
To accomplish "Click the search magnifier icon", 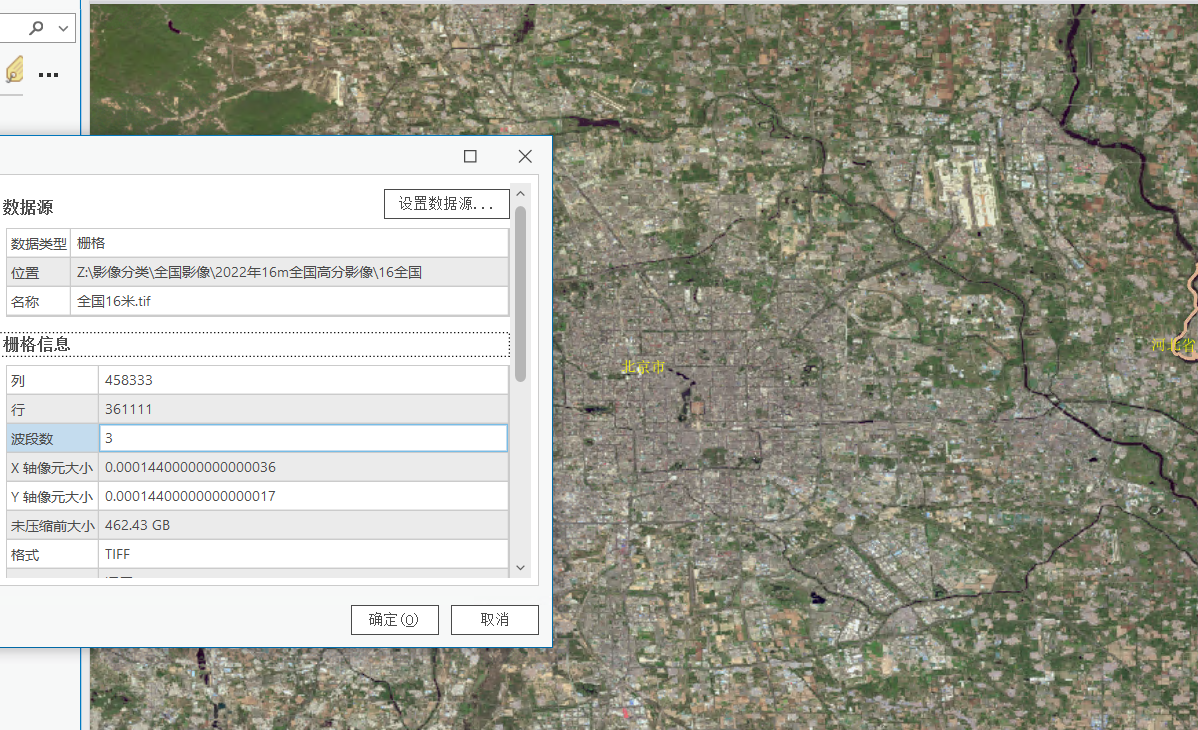I will [x=36, y=28].
